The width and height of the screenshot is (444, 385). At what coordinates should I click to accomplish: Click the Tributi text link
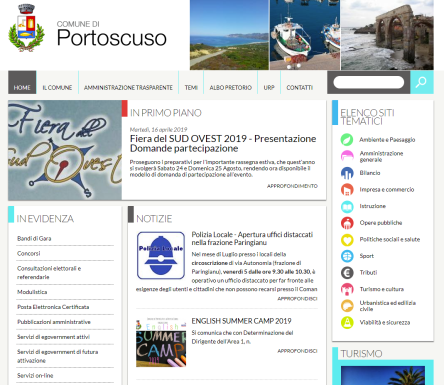368,273
